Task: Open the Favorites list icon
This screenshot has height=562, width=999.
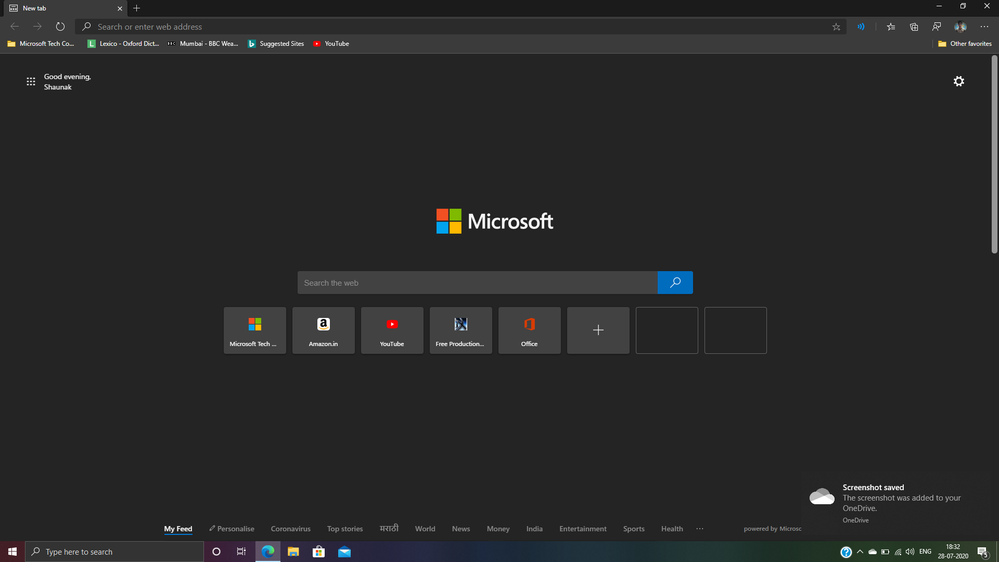Action: (891, 27)
